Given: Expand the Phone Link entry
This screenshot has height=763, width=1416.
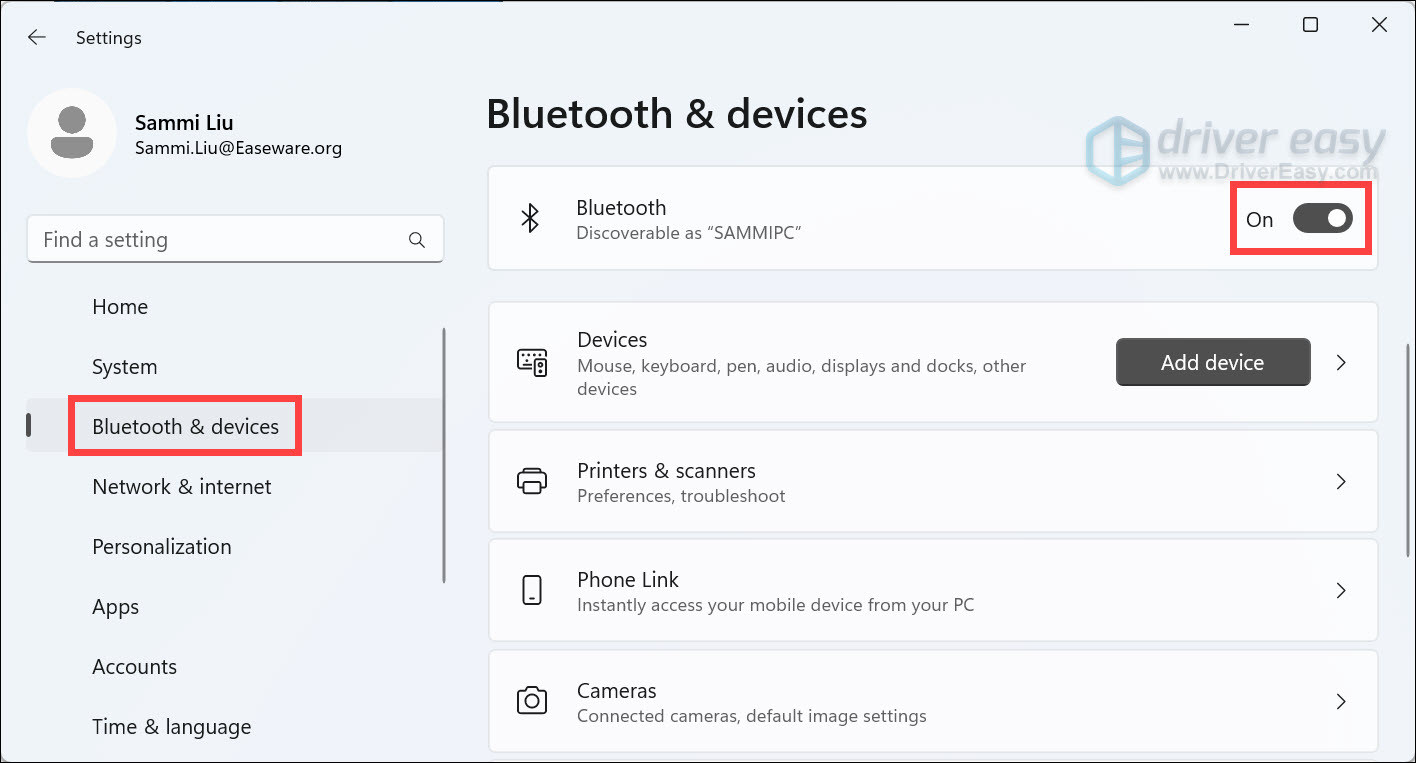Looking at the screenshot, I should point(1341,590).
